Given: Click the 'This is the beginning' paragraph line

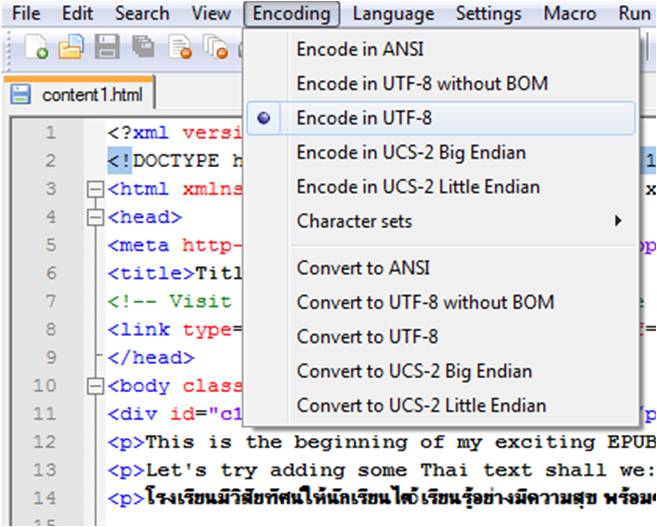Looking at the screenshot, I should pos(382,442).
